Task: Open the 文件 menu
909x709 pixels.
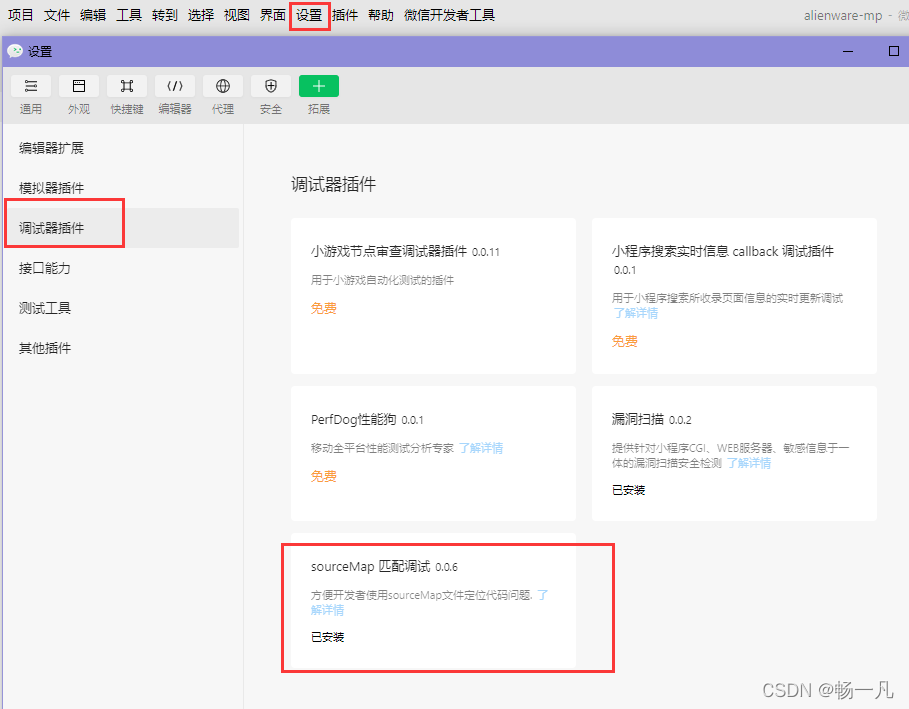Action: [x=57, y=15]
